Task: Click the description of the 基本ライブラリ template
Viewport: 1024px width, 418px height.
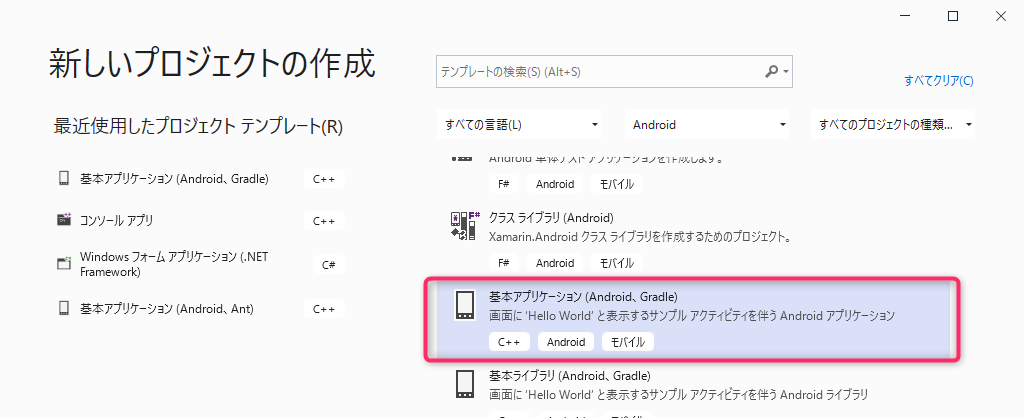Action: point(679,394)
